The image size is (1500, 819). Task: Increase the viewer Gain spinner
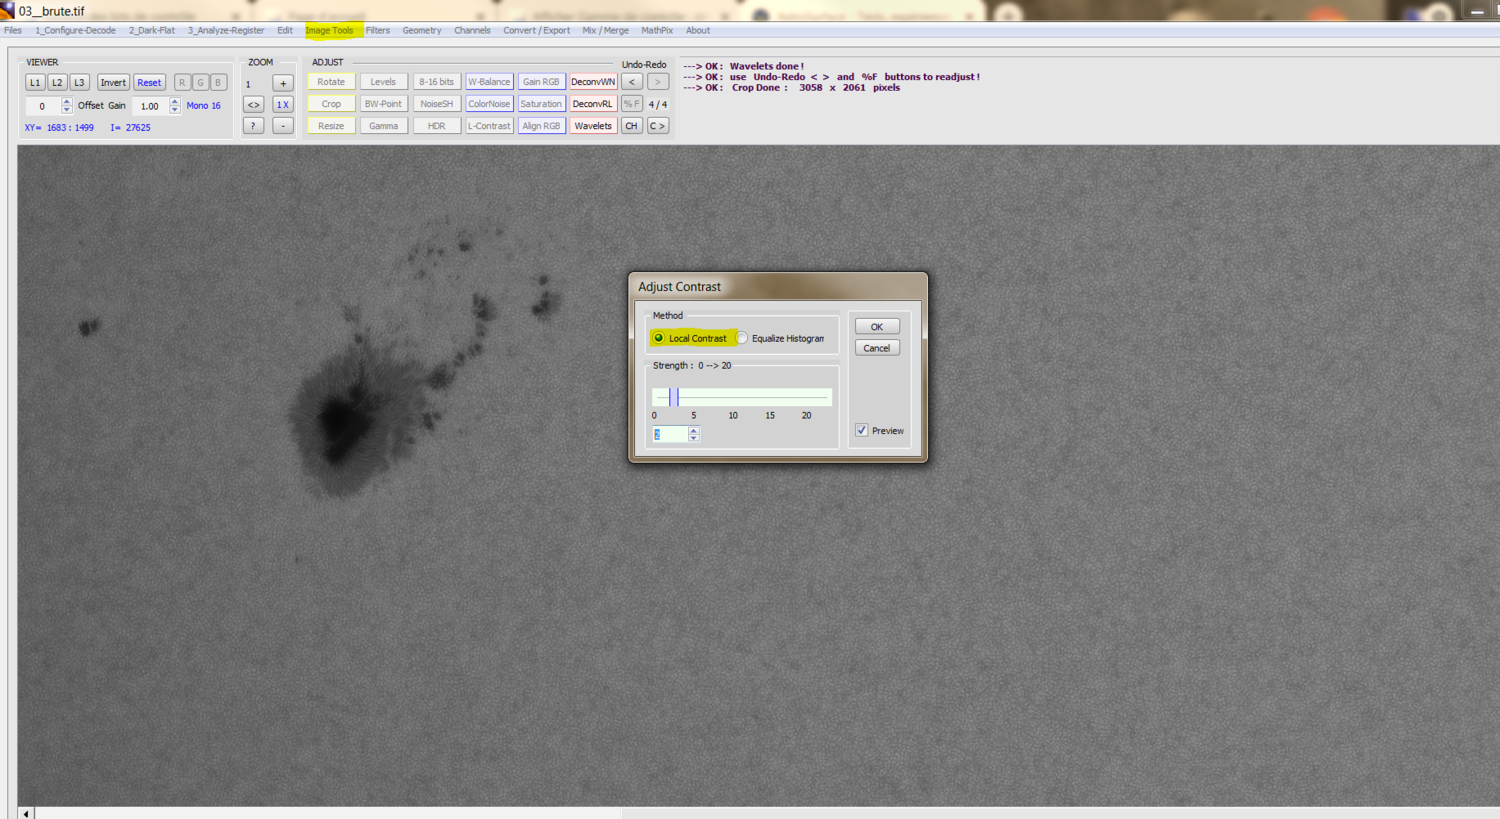tap(175, 102)
